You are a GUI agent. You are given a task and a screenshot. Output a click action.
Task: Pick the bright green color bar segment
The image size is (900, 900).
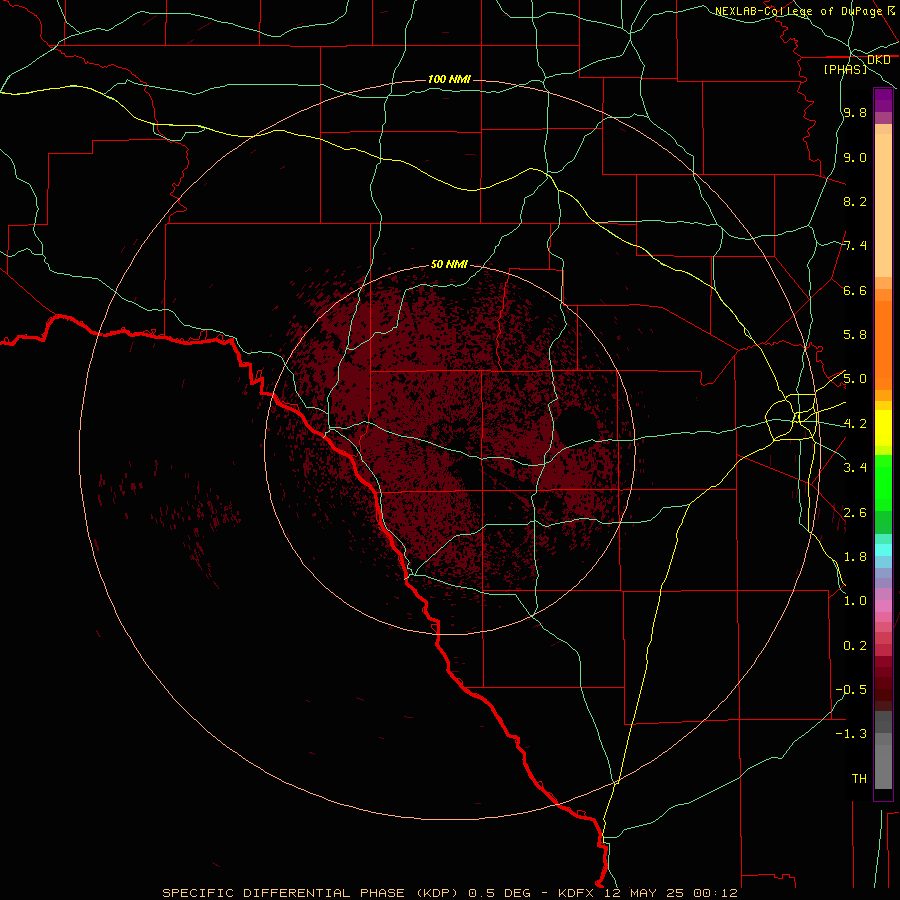883,483
